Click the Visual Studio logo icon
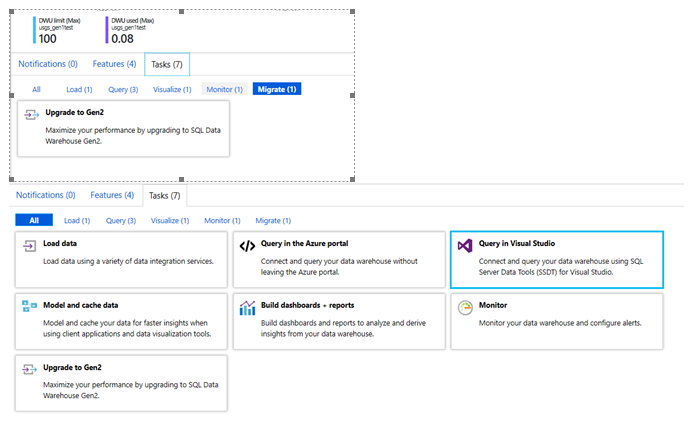 click(x=465, y=246)
